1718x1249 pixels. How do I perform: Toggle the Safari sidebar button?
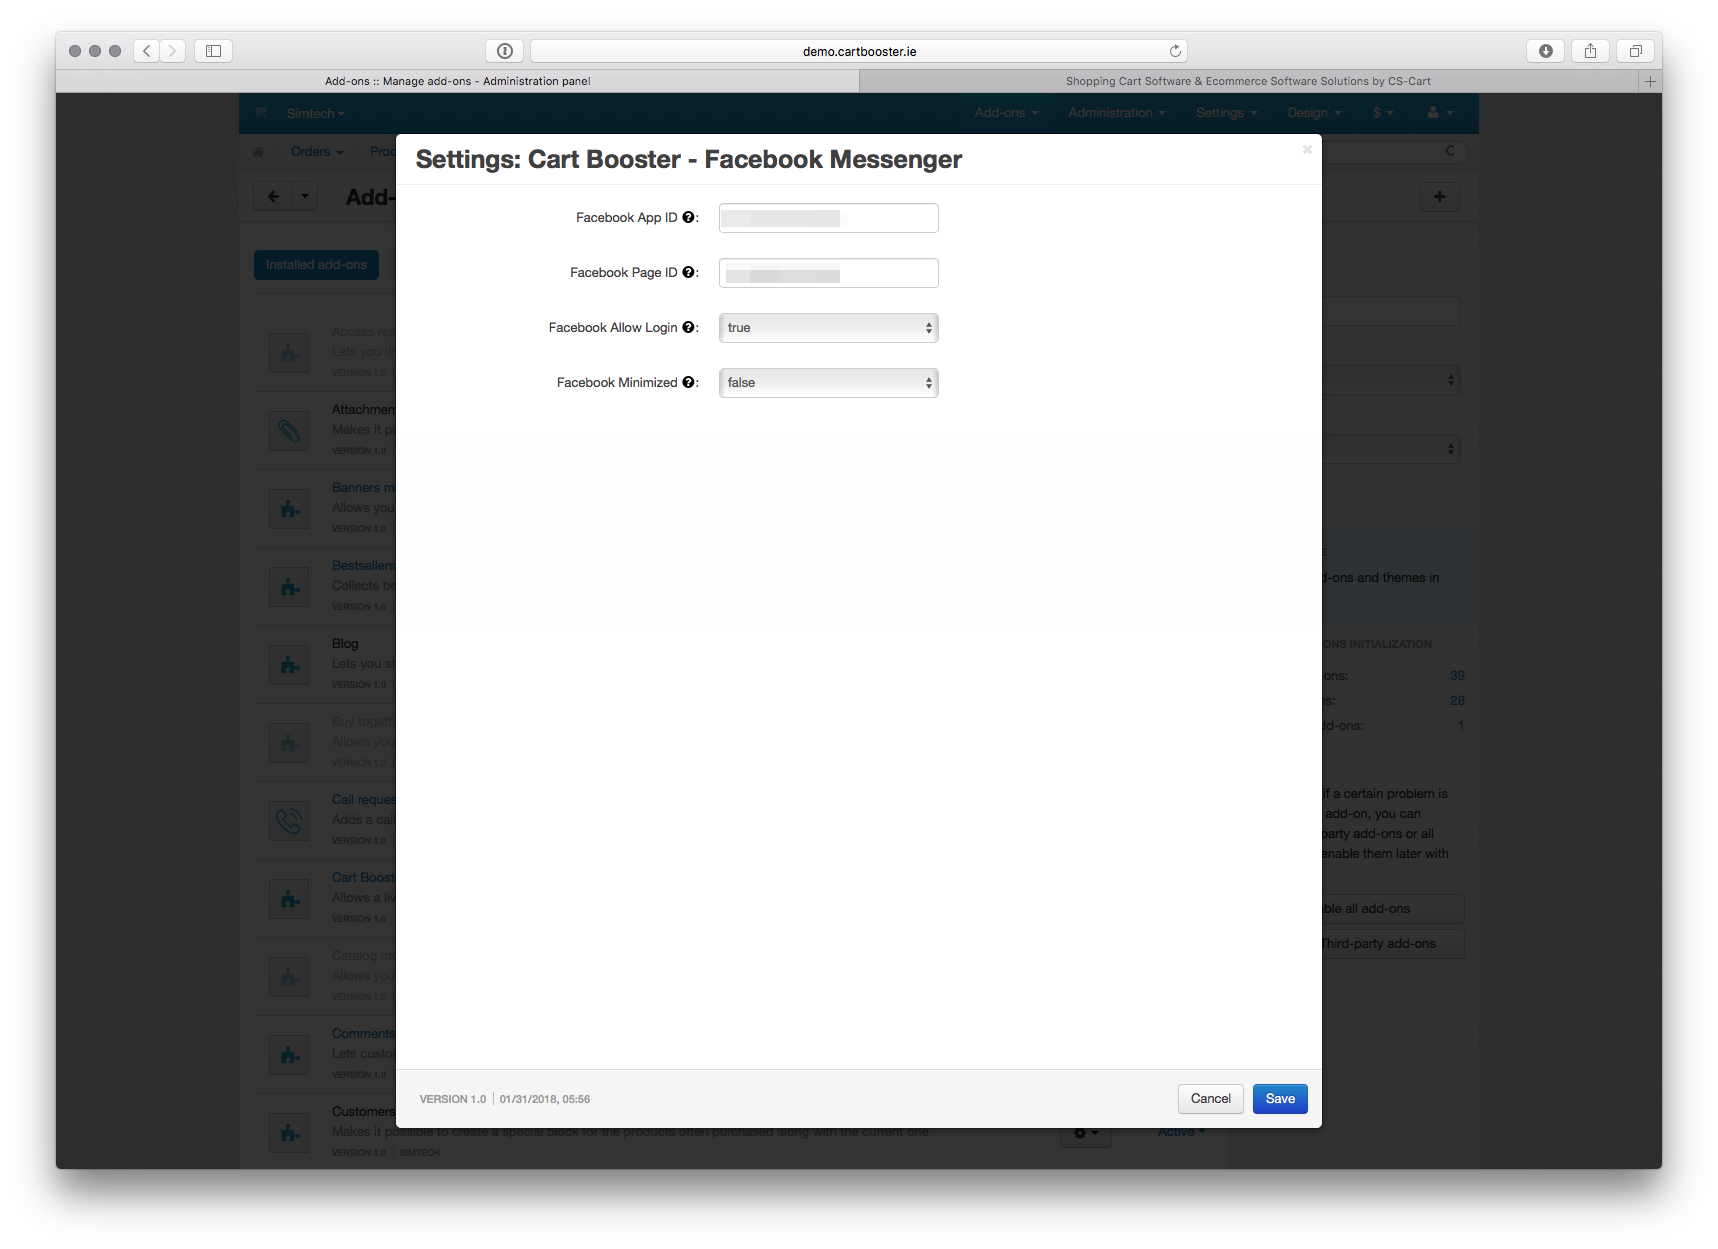213,50
